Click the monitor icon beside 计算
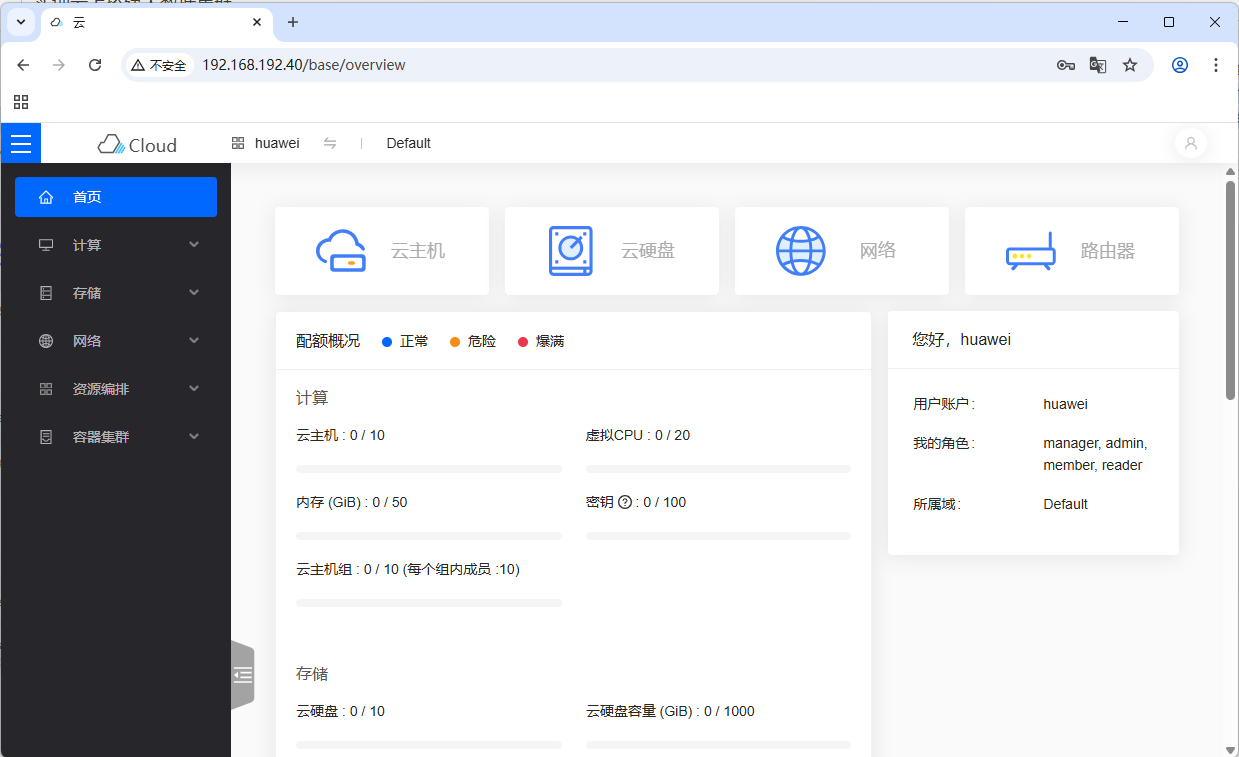 click(x=46, y=245)
